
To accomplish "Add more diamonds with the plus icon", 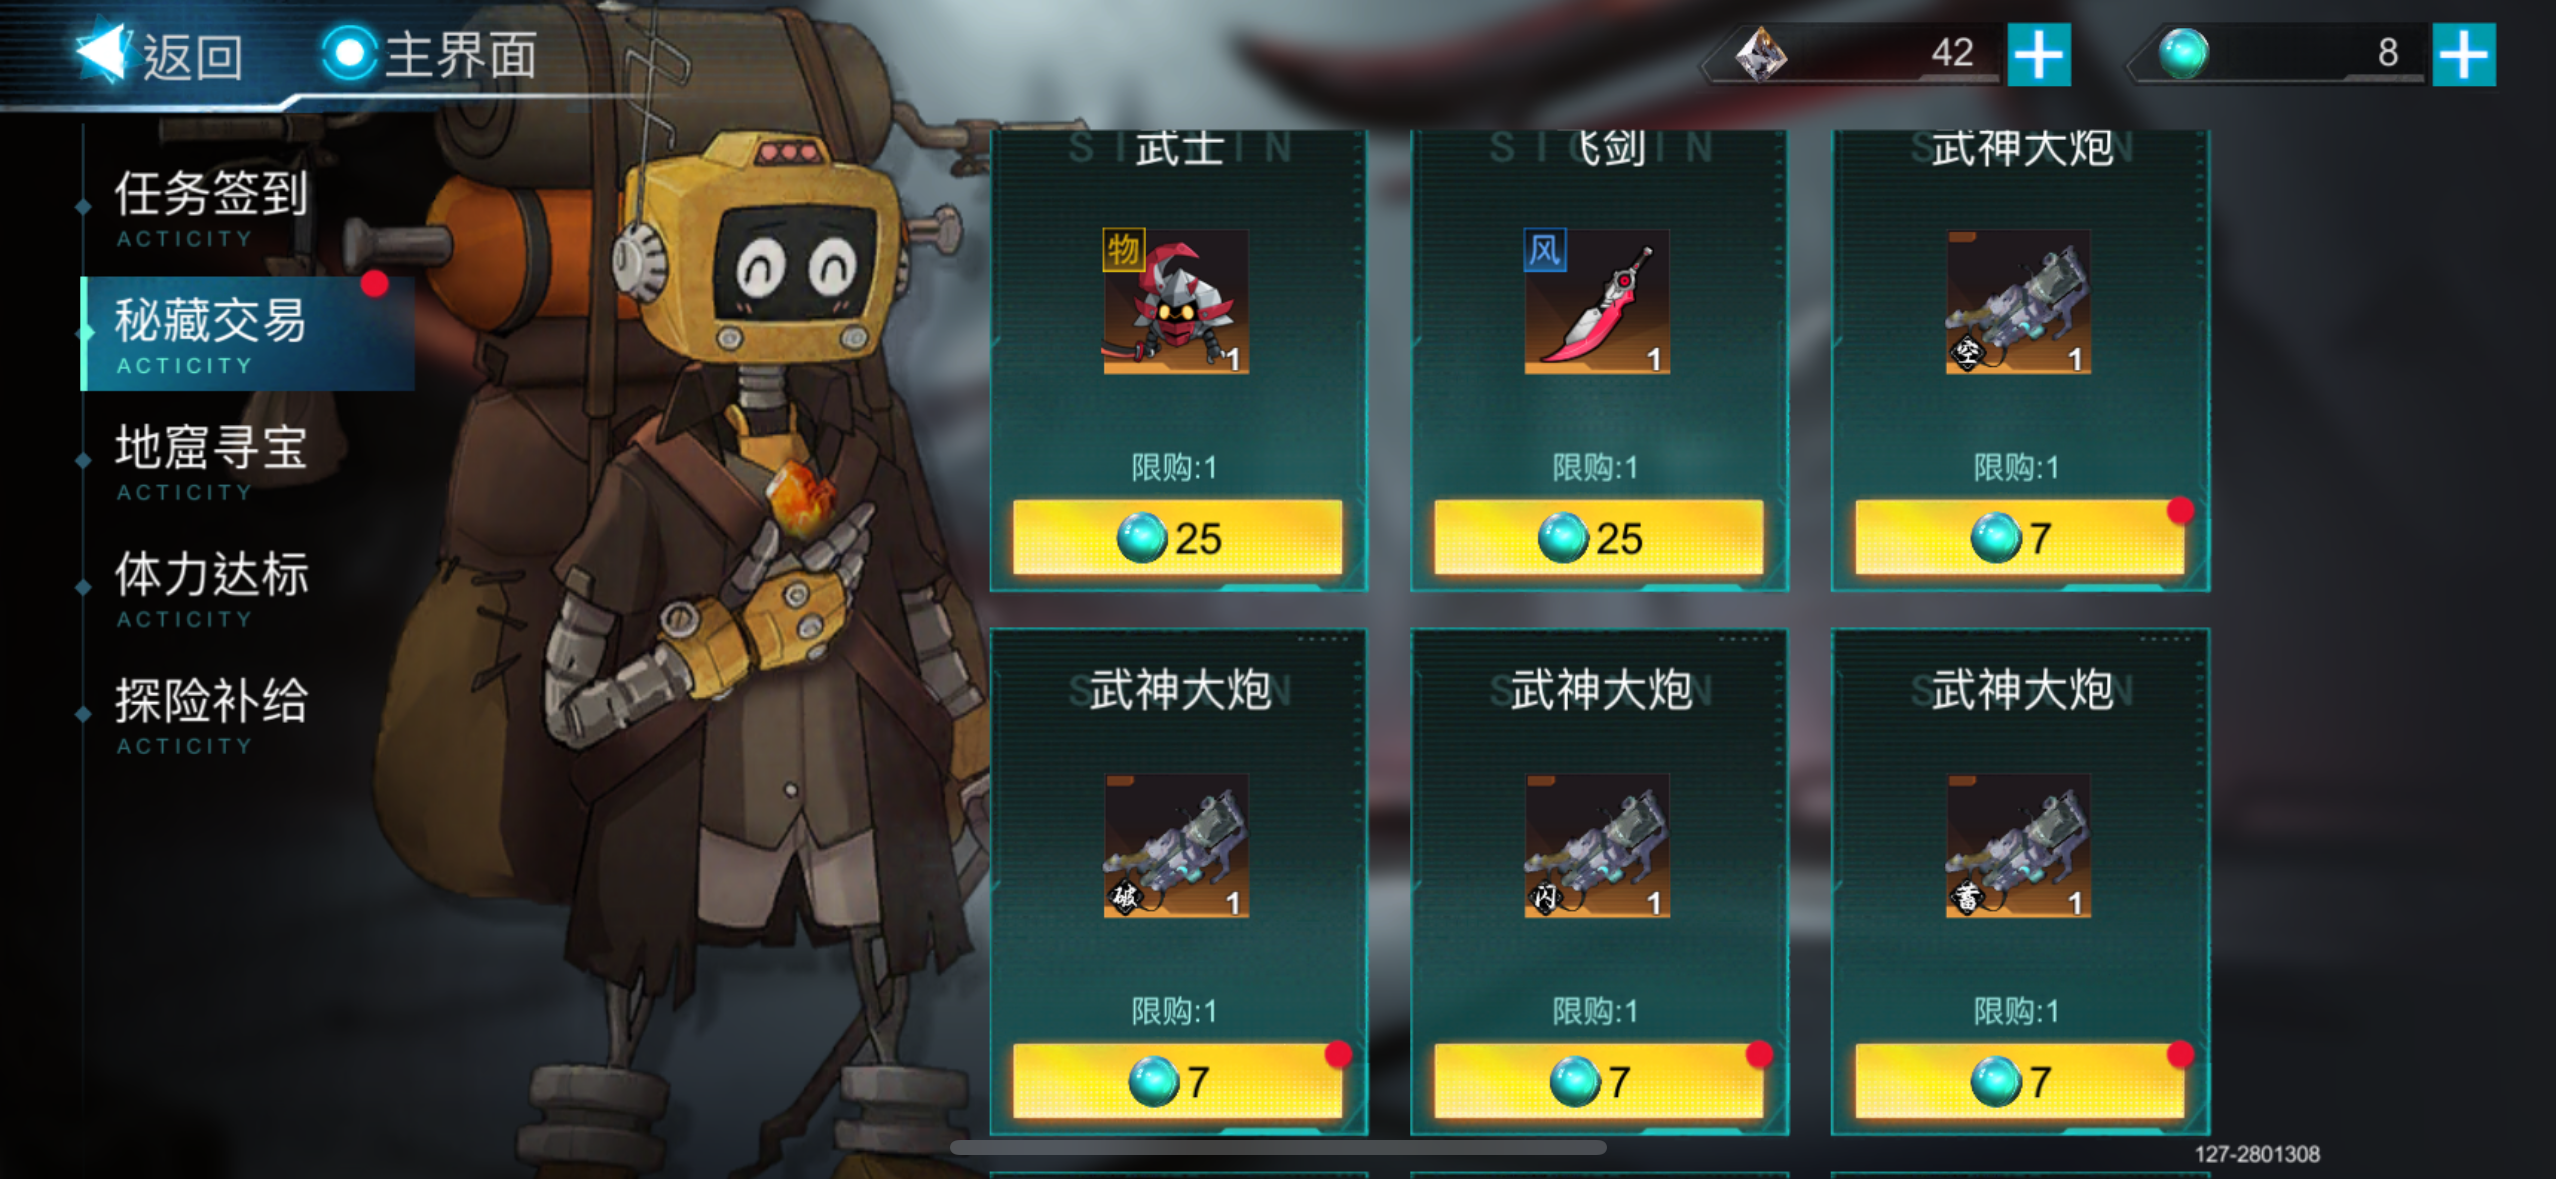I will tap(2039, 54).
